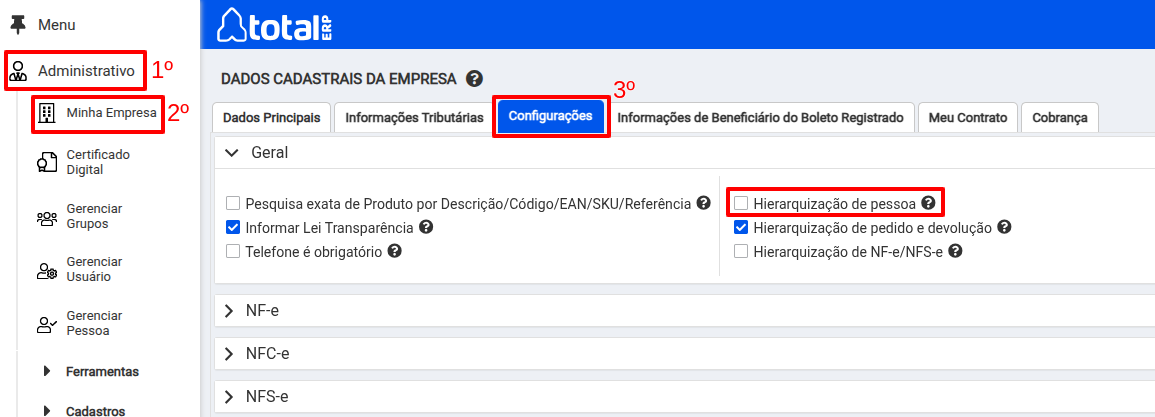The image size is (1155, 417).
Task: Click the Gerenciar Pessoa checkmark-person icon
Action: tap(46, 324)
